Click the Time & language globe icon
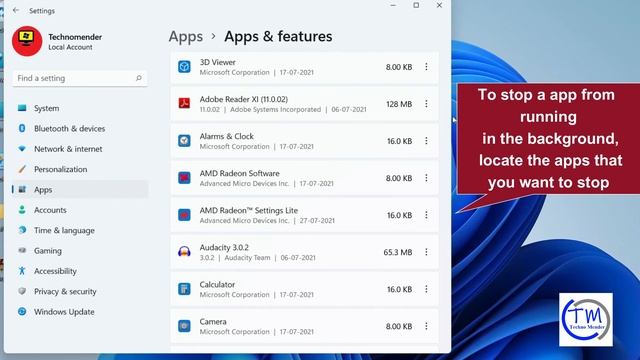640x360 pixels. tap(22, 230)
